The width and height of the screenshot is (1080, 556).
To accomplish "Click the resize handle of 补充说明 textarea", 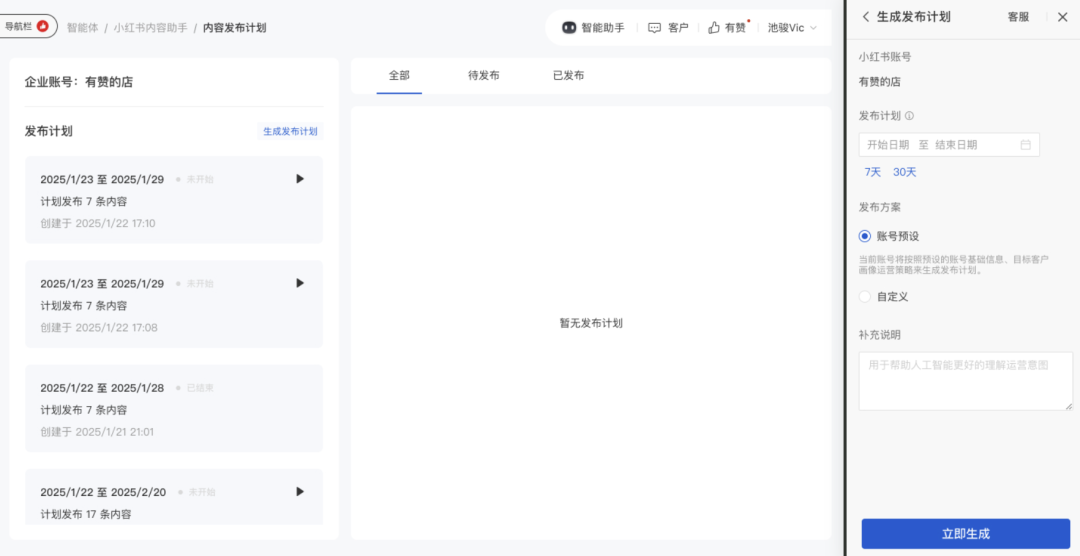I will coord(1069,406).
